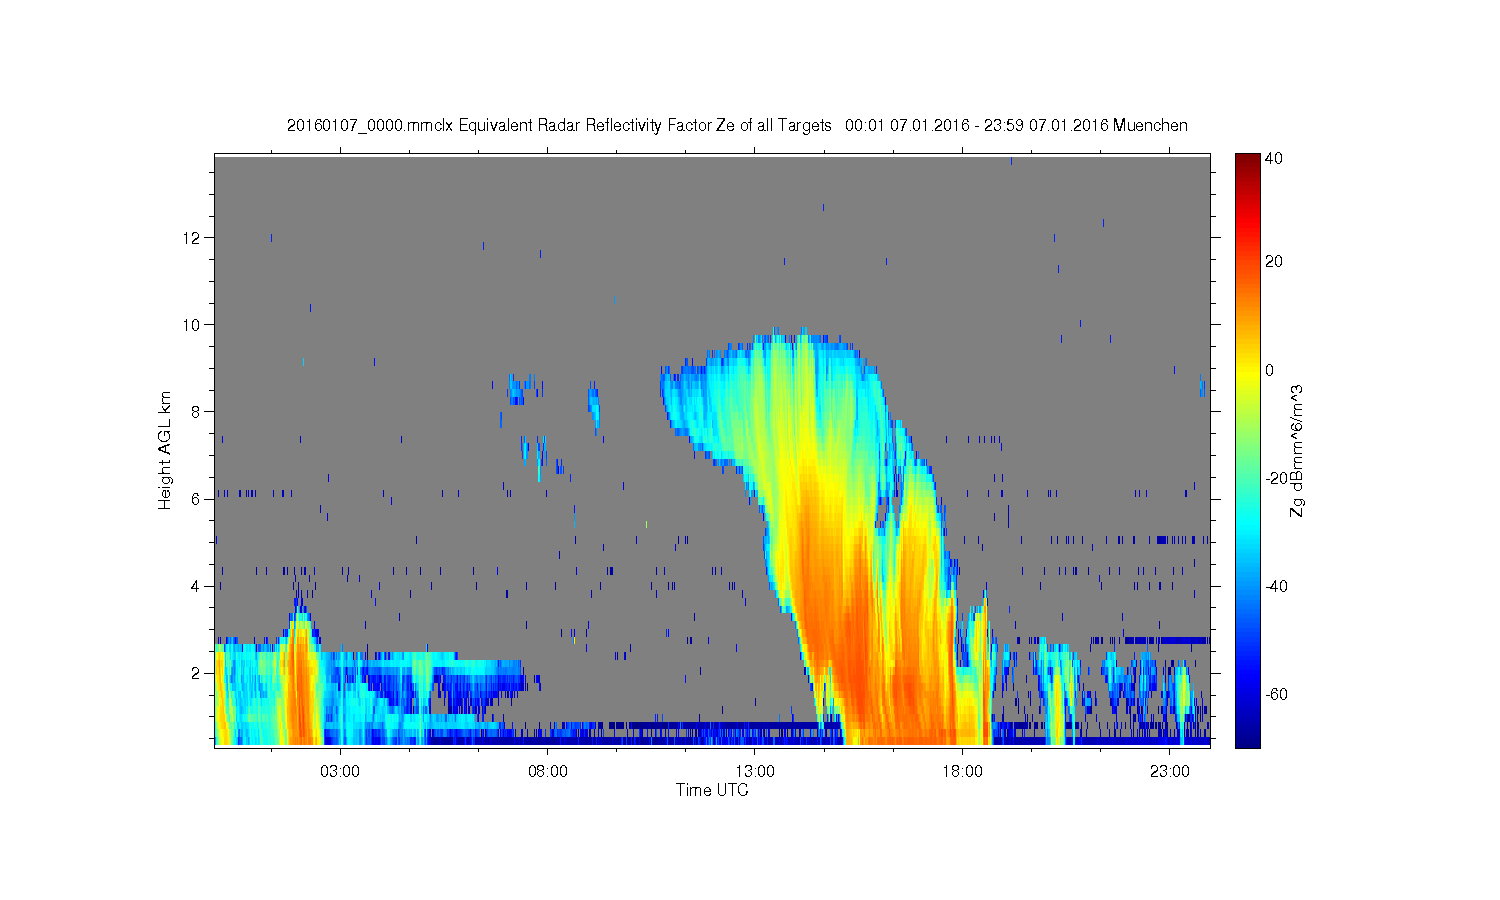Click the dark blue bottom of the colorbar
The height and width of the screenshot is (900, 1500).
(x=1247, y=738)
